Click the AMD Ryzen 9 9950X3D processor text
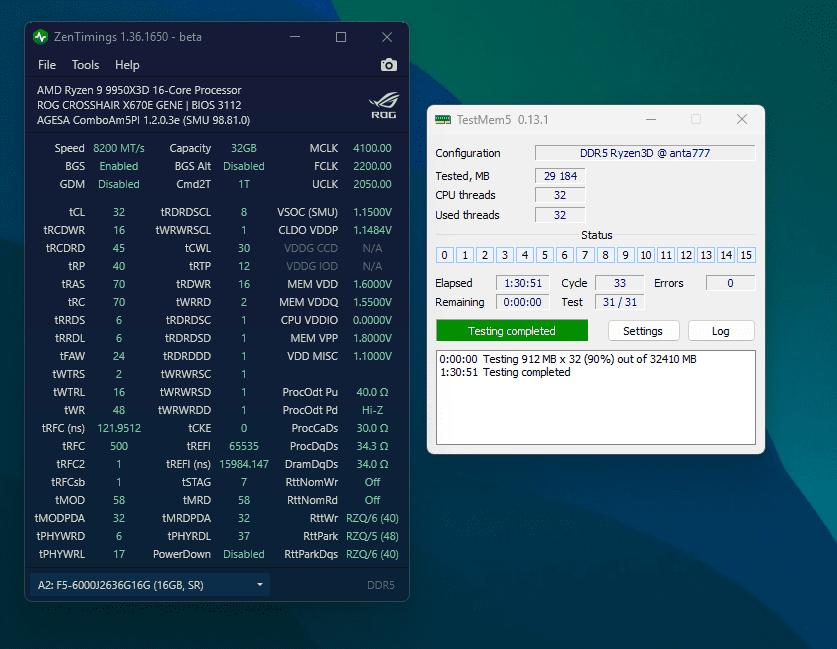 click(x=139, y=90)
